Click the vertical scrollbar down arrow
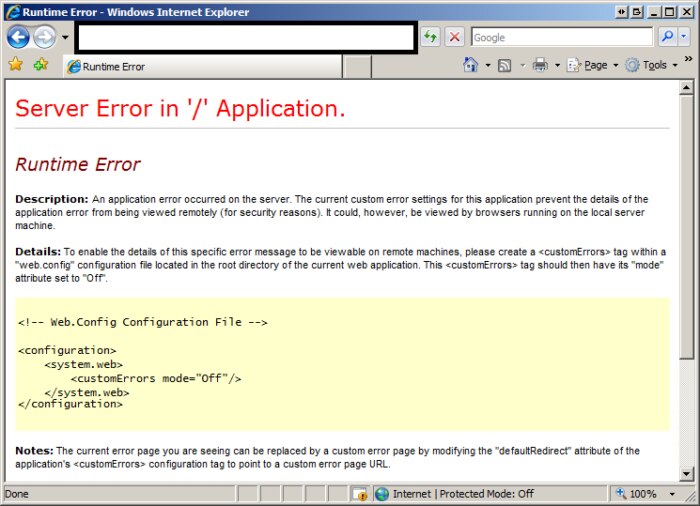 (x=686, y=473)
